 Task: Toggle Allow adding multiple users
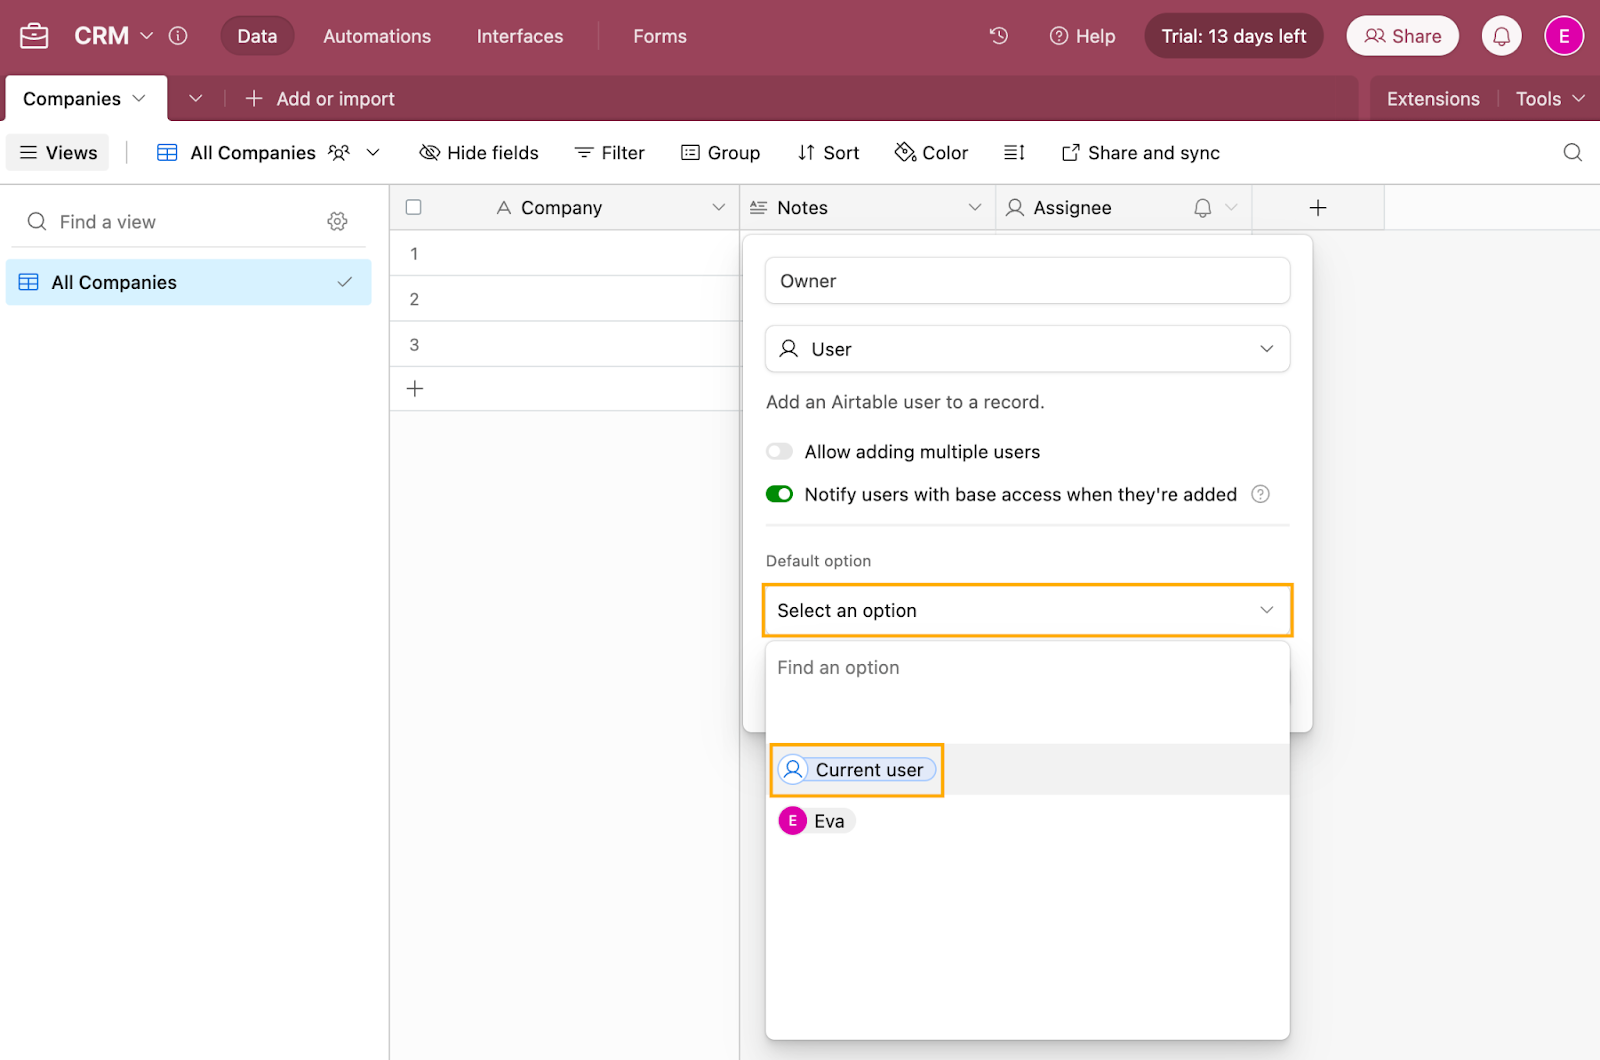779,452
